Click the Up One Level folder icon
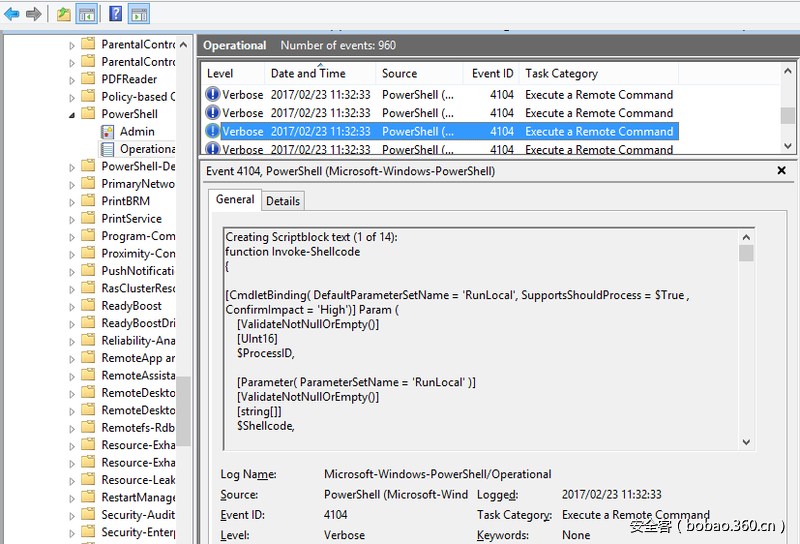The image size is (800, 544). (x=64, y=14)
